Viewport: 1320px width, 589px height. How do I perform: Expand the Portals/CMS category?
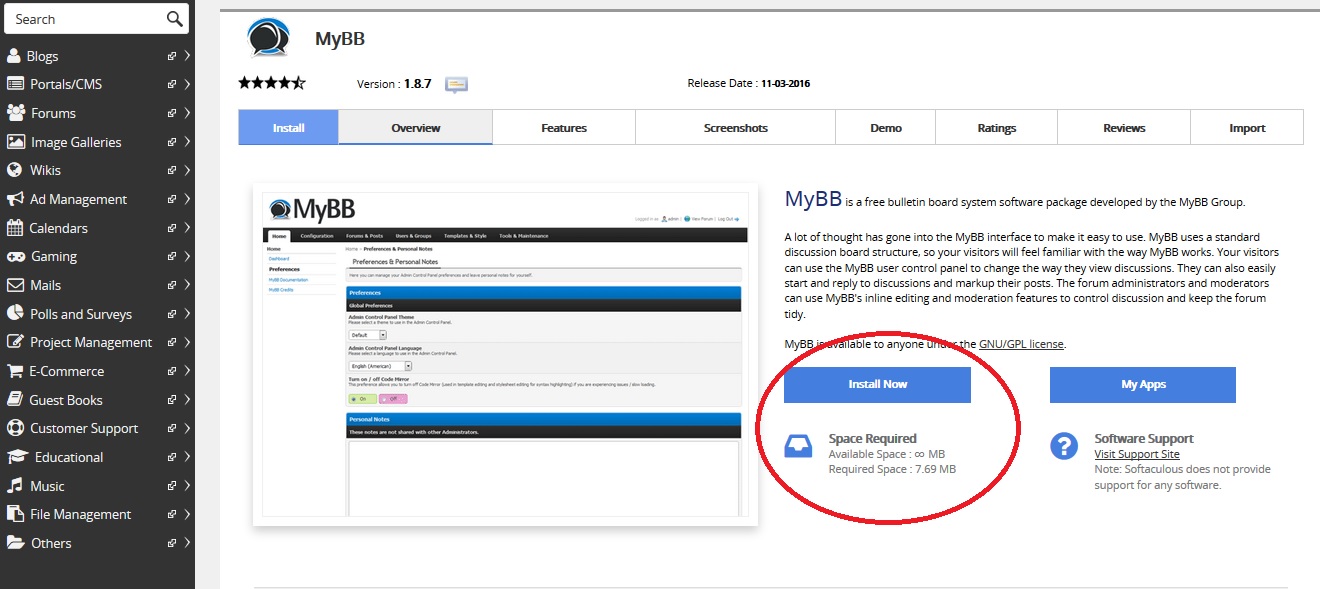[187, 85]
